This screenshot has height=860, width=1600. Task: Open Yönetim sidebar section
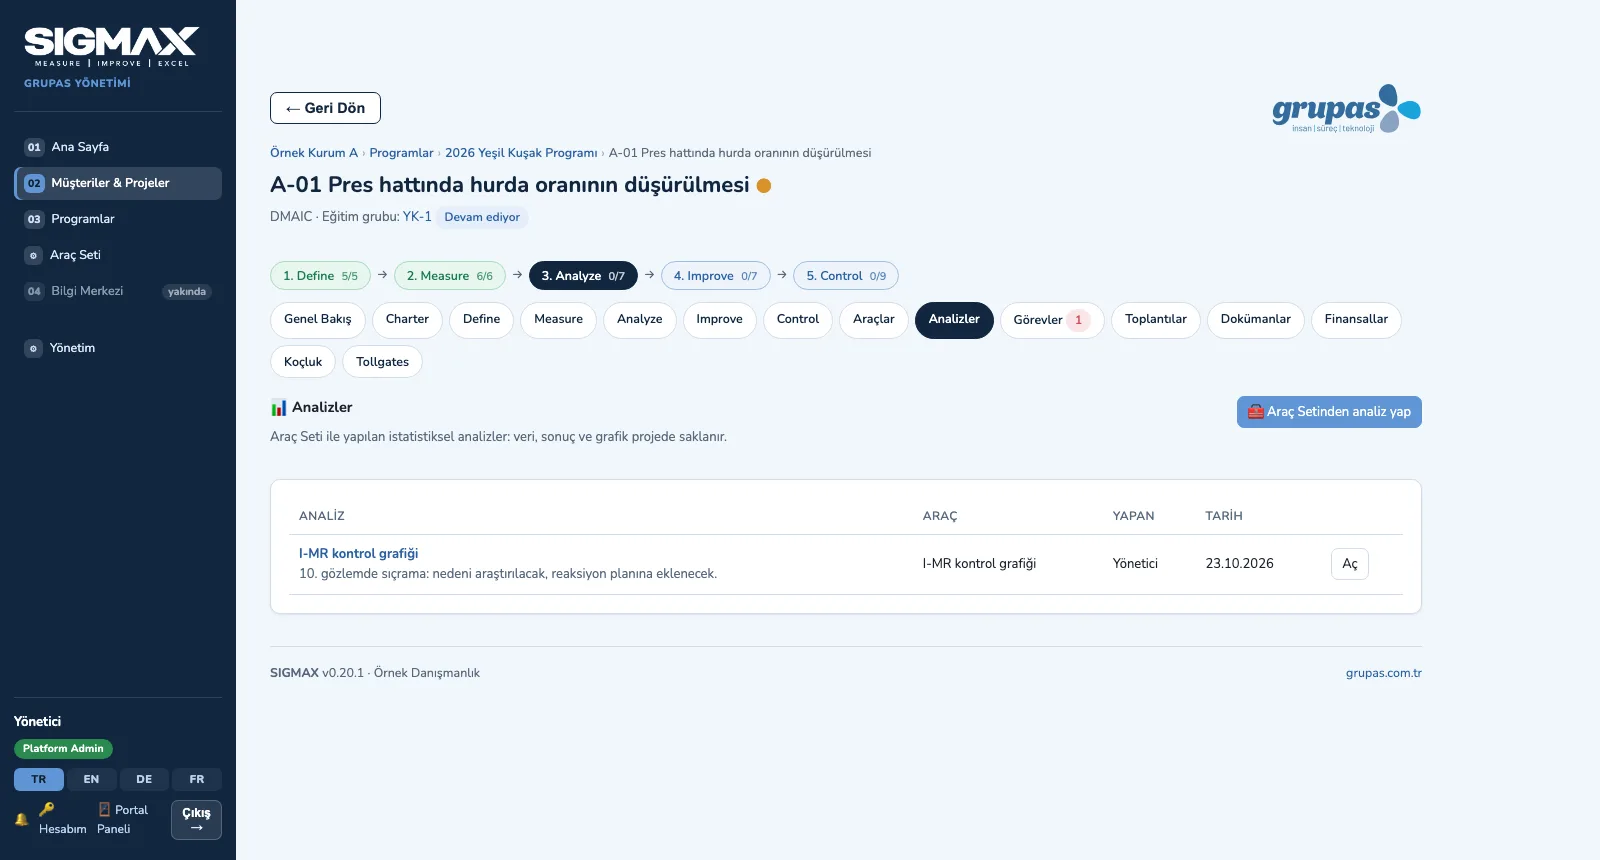point(118,348)
